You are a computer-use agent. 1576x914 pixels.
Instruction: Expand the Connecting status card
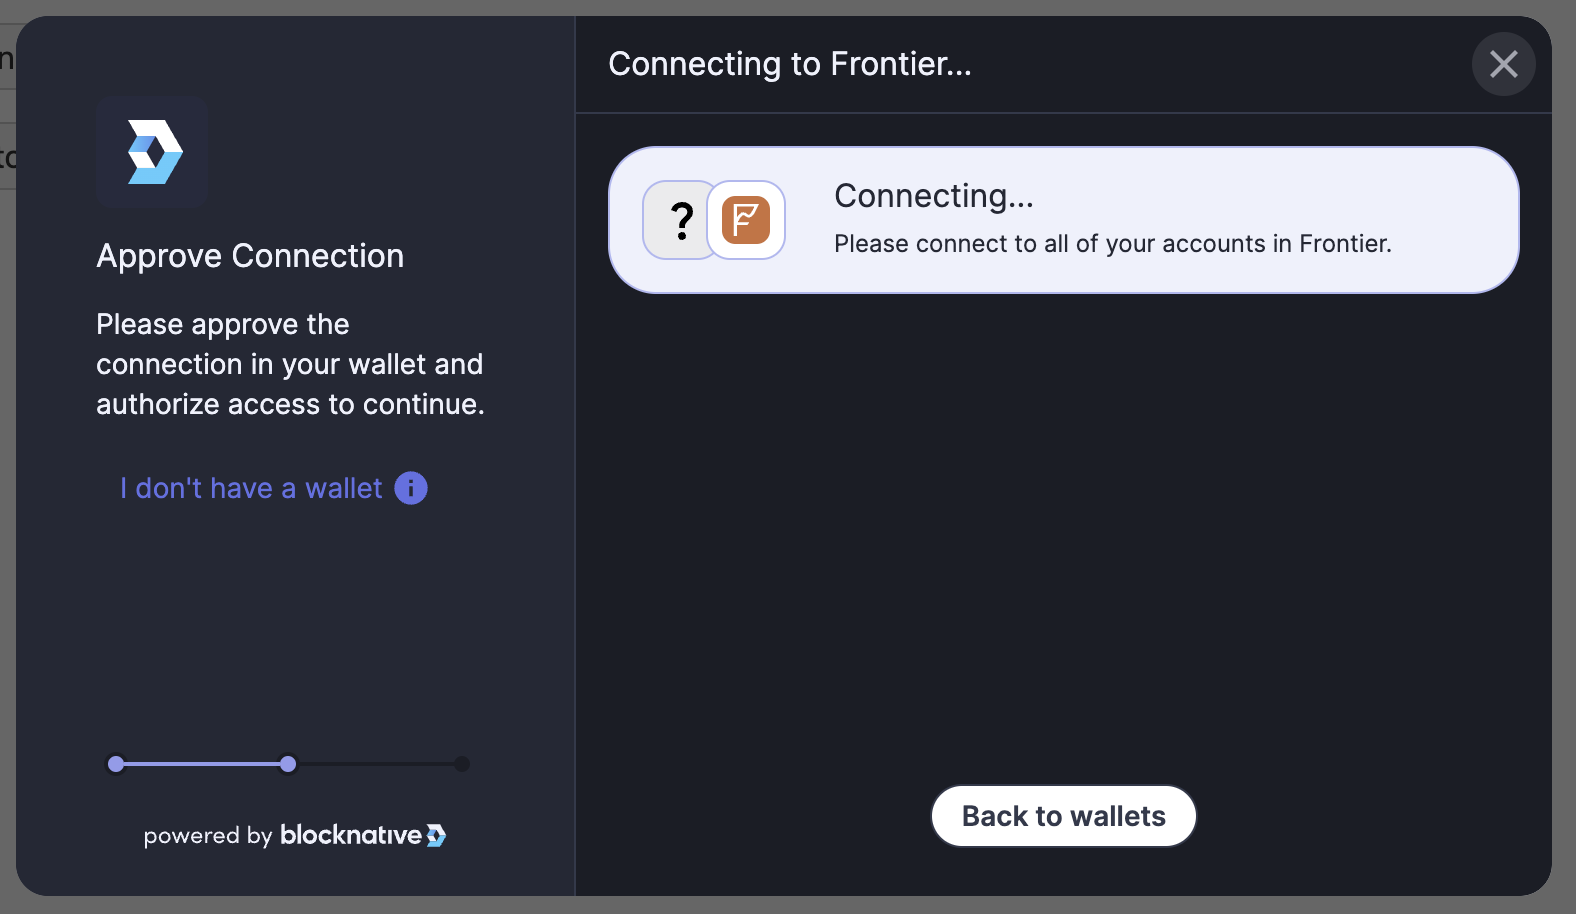coord(1063,220)
